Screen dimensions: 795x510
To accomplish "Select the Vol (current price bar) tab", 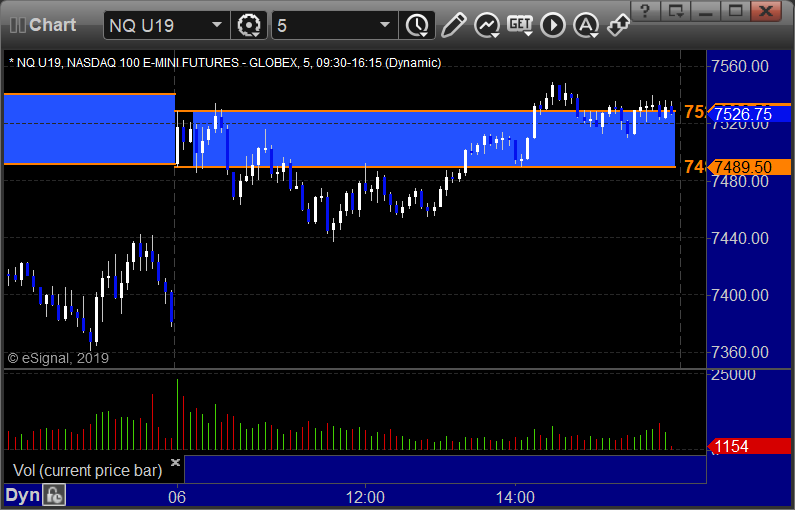I will point(87,470).
